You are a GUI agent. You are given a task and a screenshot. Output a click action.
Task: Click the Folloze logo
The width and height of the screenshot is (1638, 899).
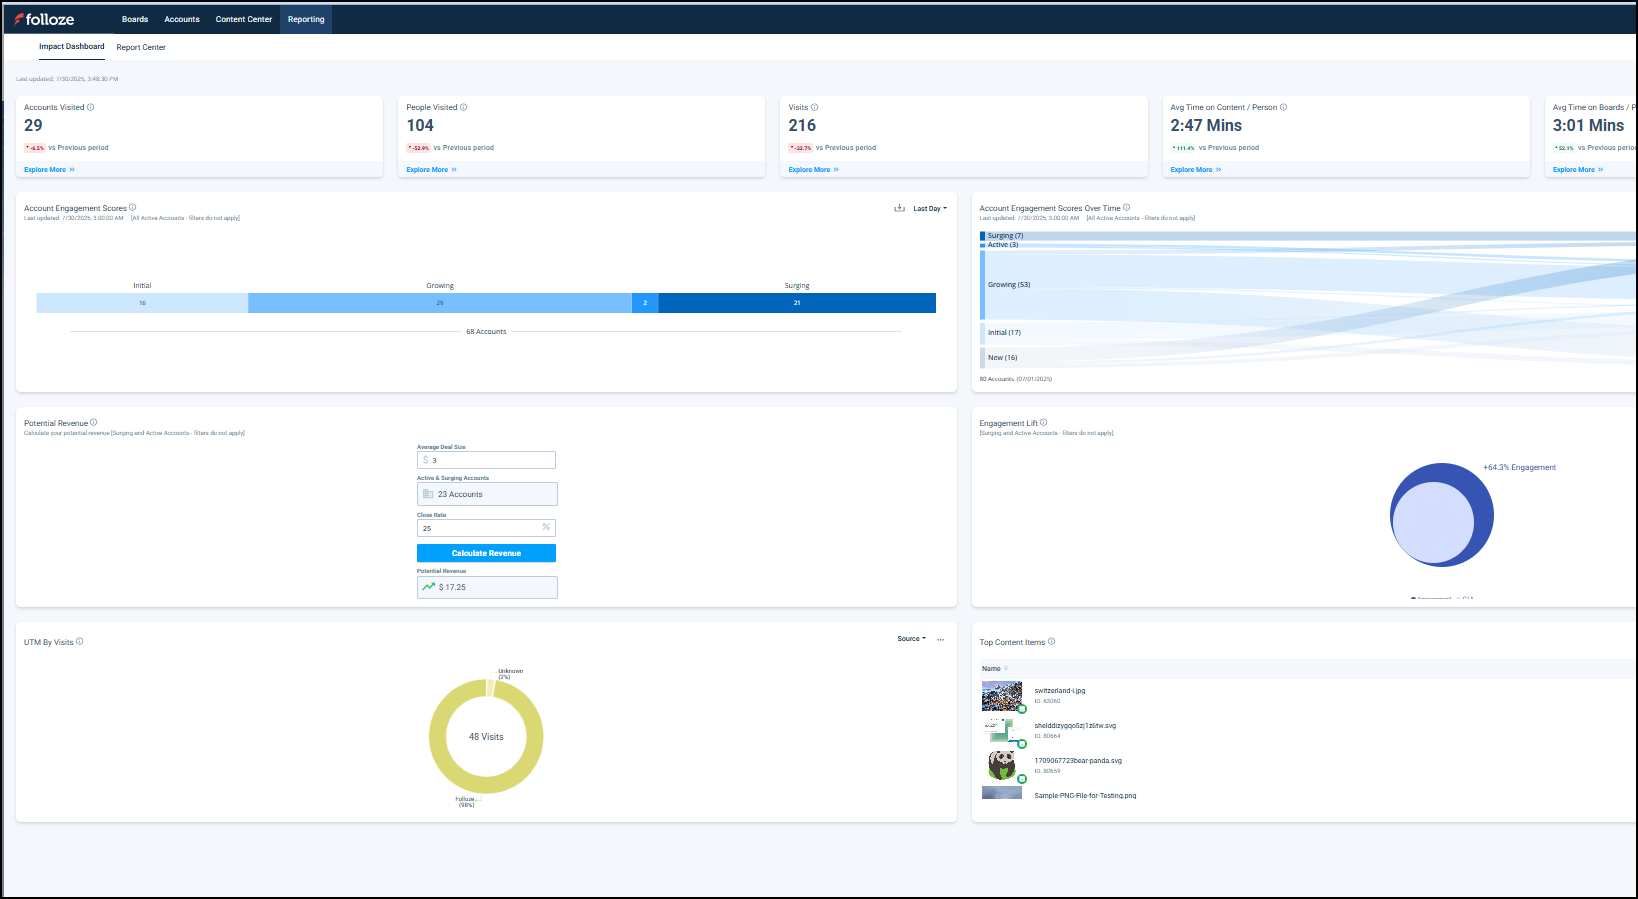pyautogui.click(x=44, y=19)
